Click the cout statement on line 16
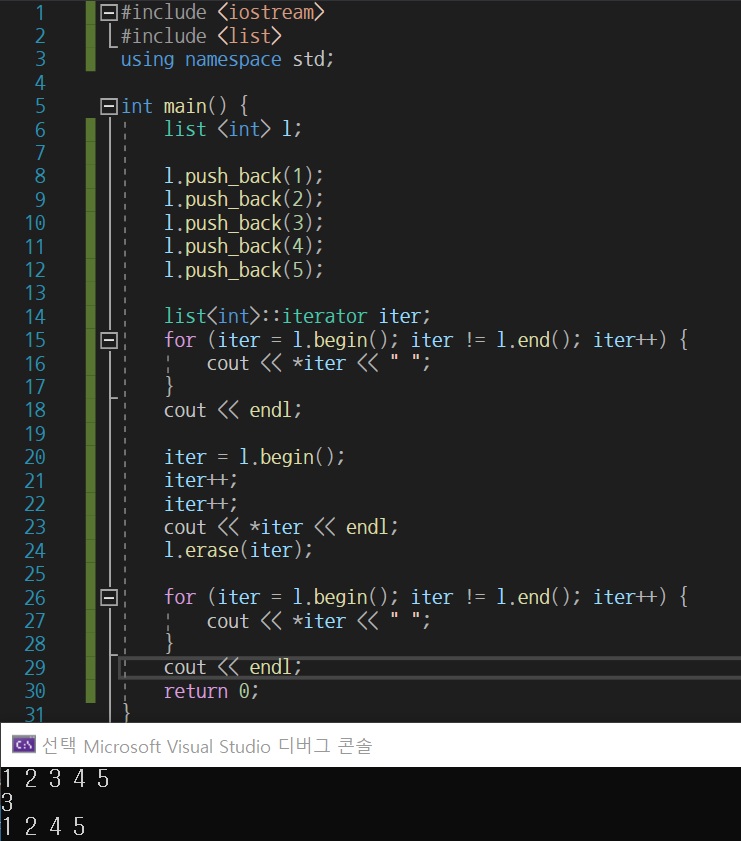The height and width of the screenshot is (841, 741). pos(318,363)
